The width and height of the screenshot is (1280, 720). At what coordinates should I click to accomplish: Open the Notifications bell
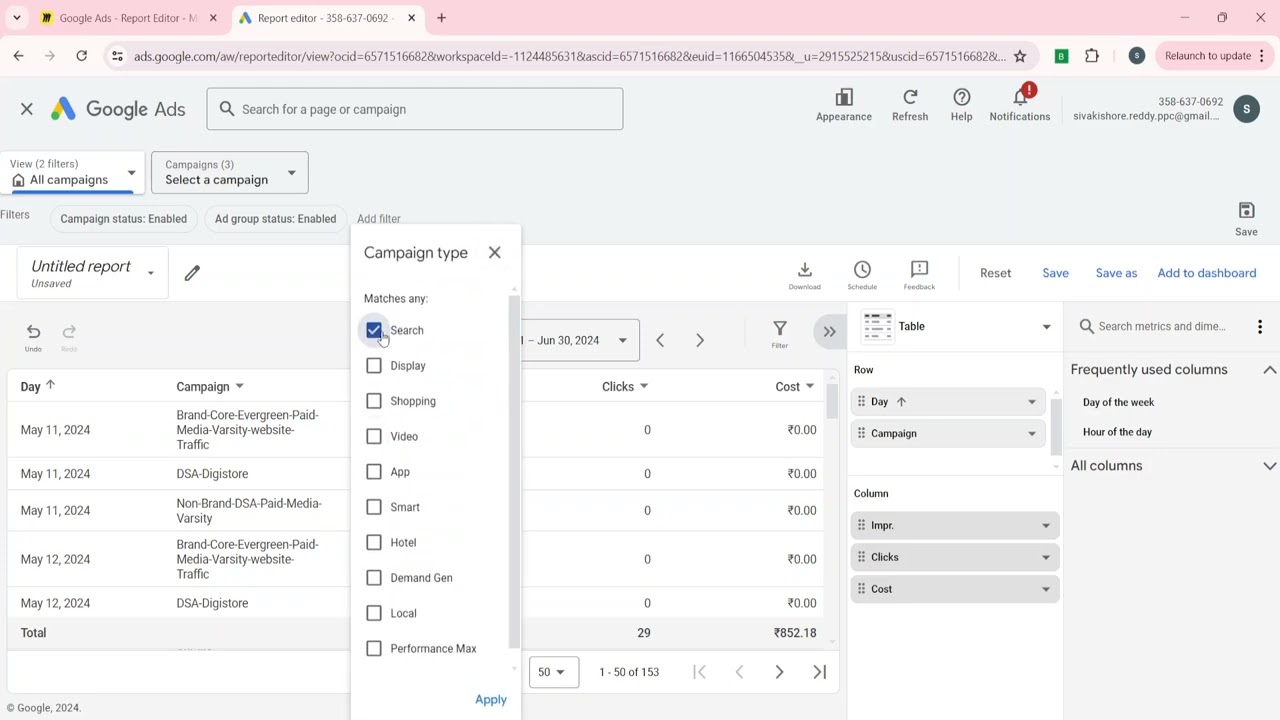pyautogui.click(x=1020, y=104)
